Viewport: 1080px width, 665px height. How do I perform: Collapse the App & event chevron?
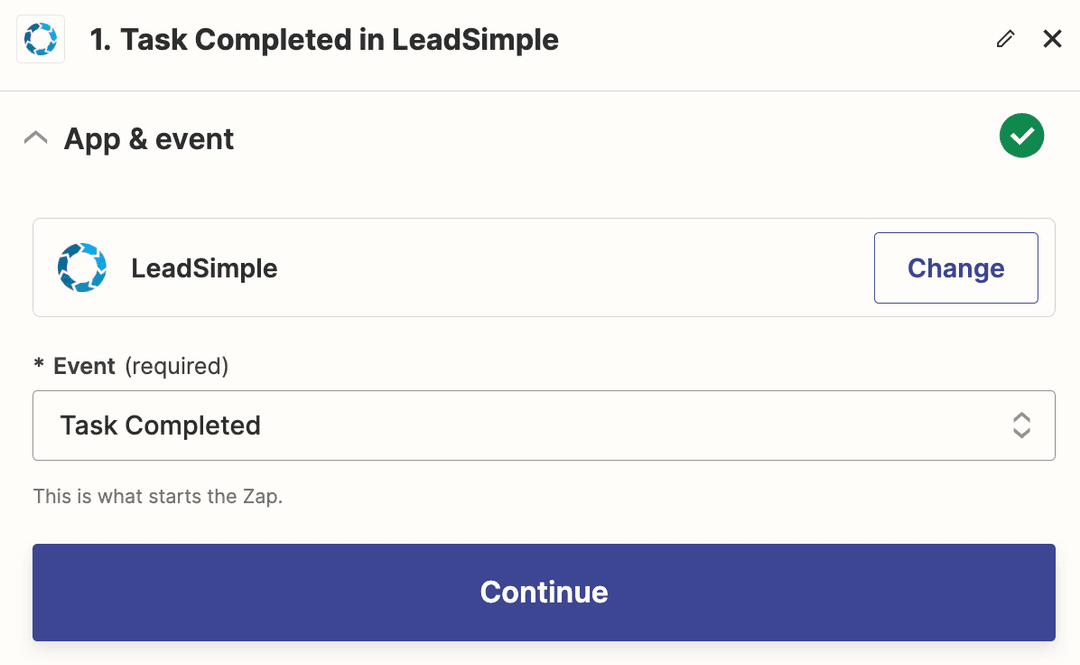click(x=36, y=138)
